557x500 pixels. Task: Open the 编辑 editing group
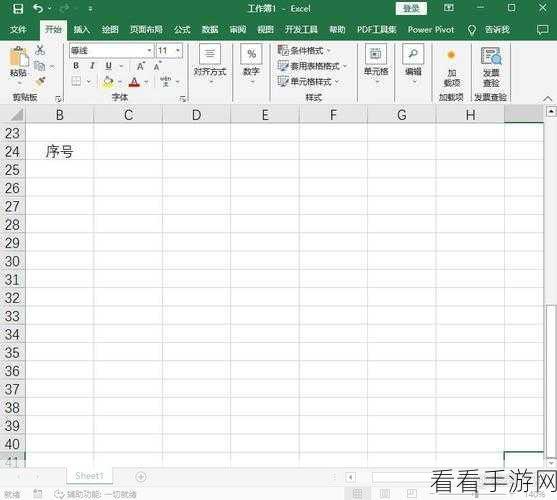click(x=413, y=65)
